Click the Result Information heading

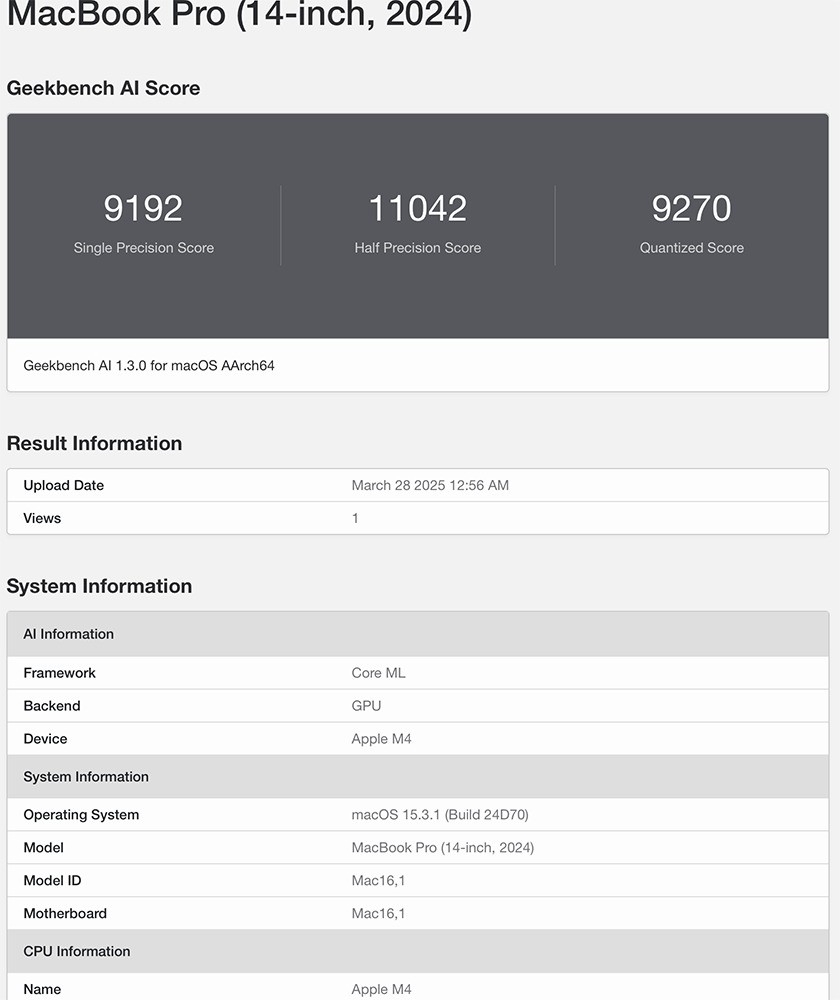point(94,444)
